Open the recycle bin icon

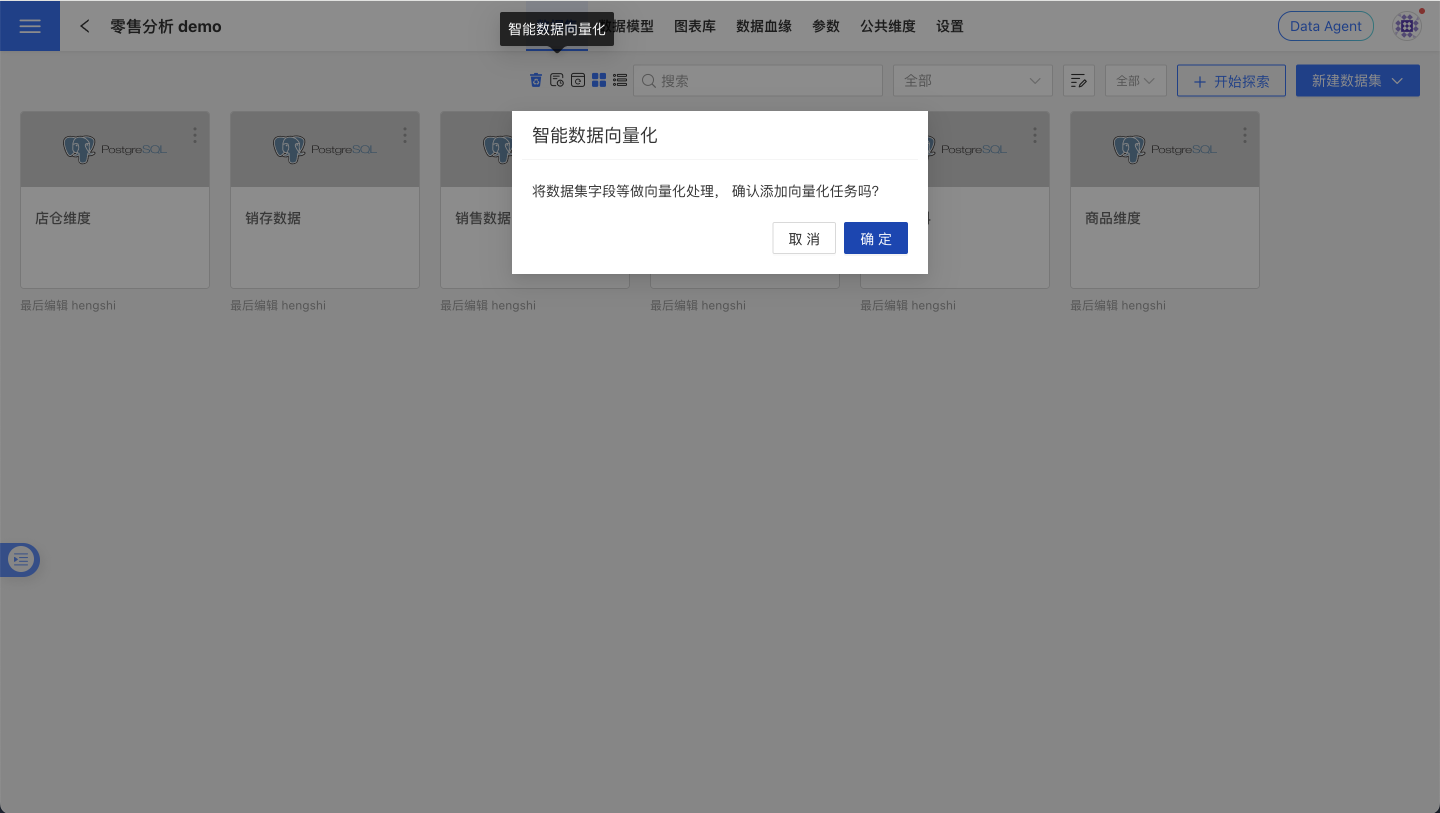click(535, 80)
